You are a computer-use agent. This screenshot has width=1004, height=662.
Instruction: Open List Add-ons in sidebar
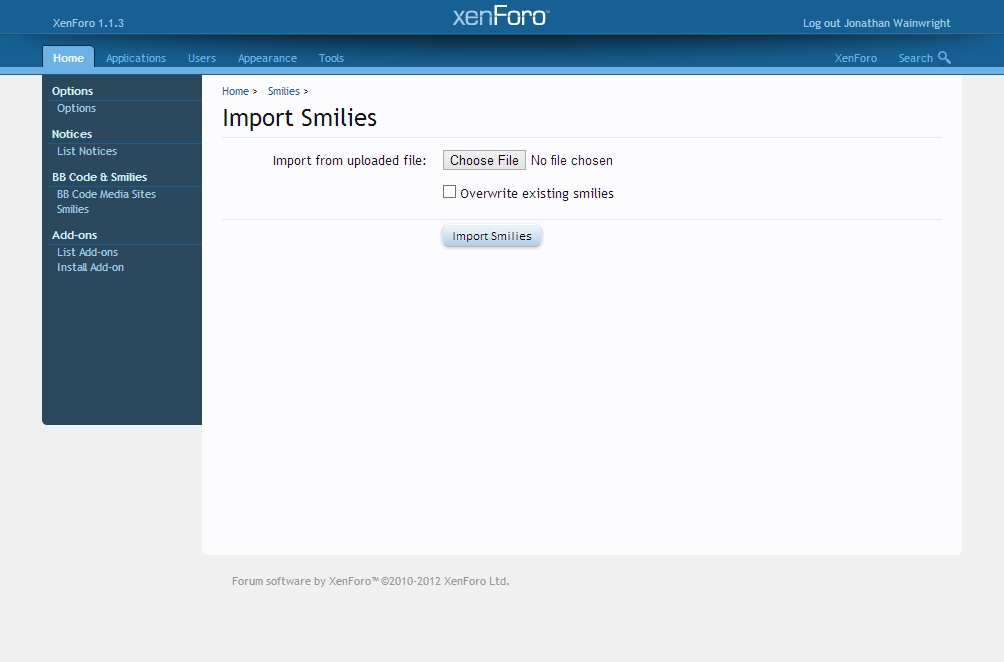tap(87, 252)
